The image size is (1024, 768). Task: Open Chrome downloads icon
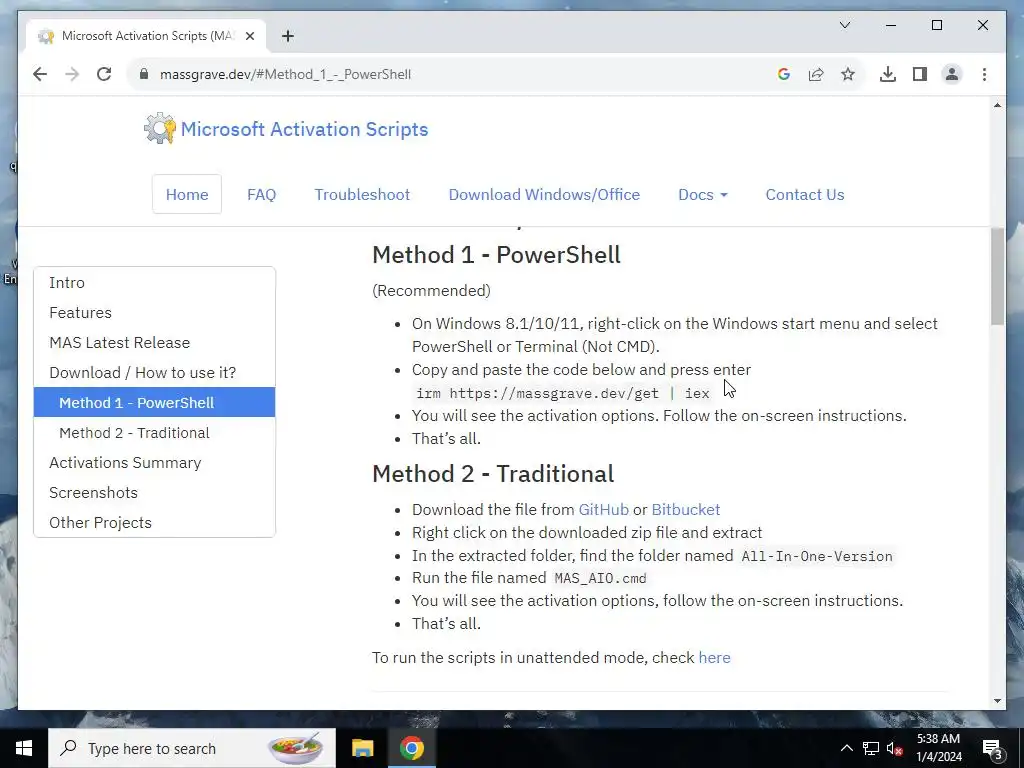pos(888,74)
